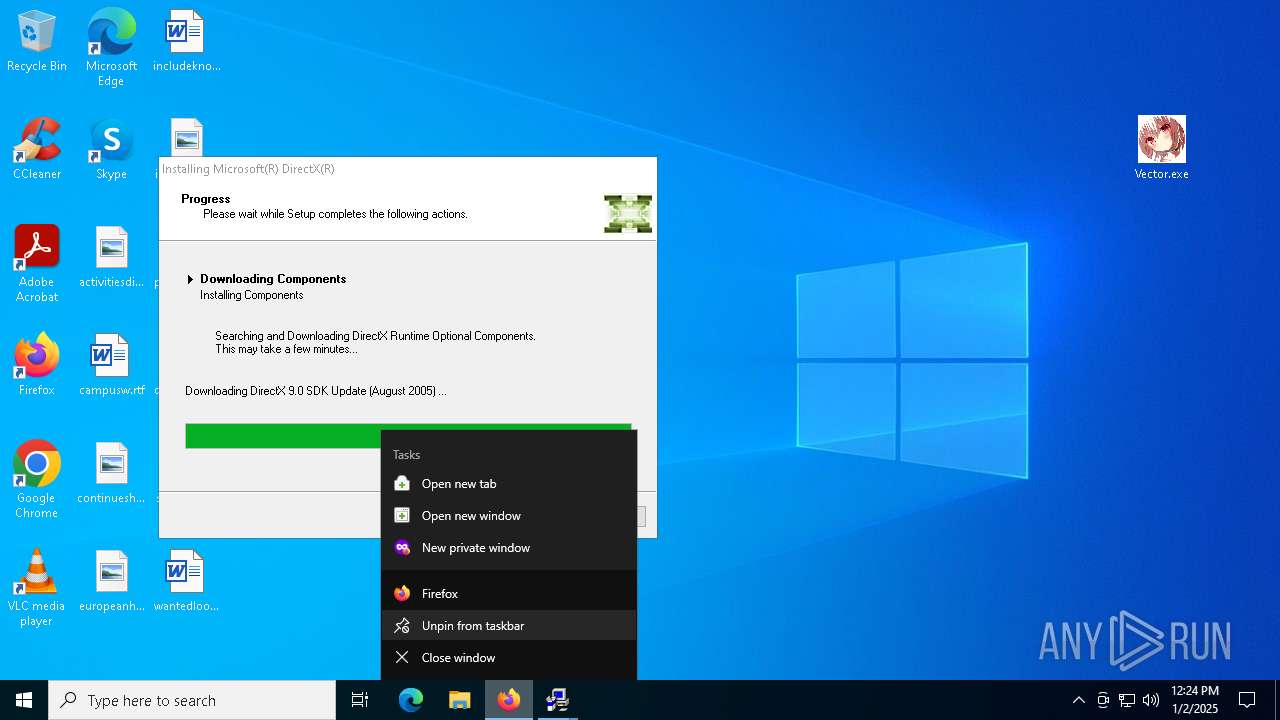Open File Explorer from the taskbar
Screen dimensions: 1280x720
click(460, 700)
